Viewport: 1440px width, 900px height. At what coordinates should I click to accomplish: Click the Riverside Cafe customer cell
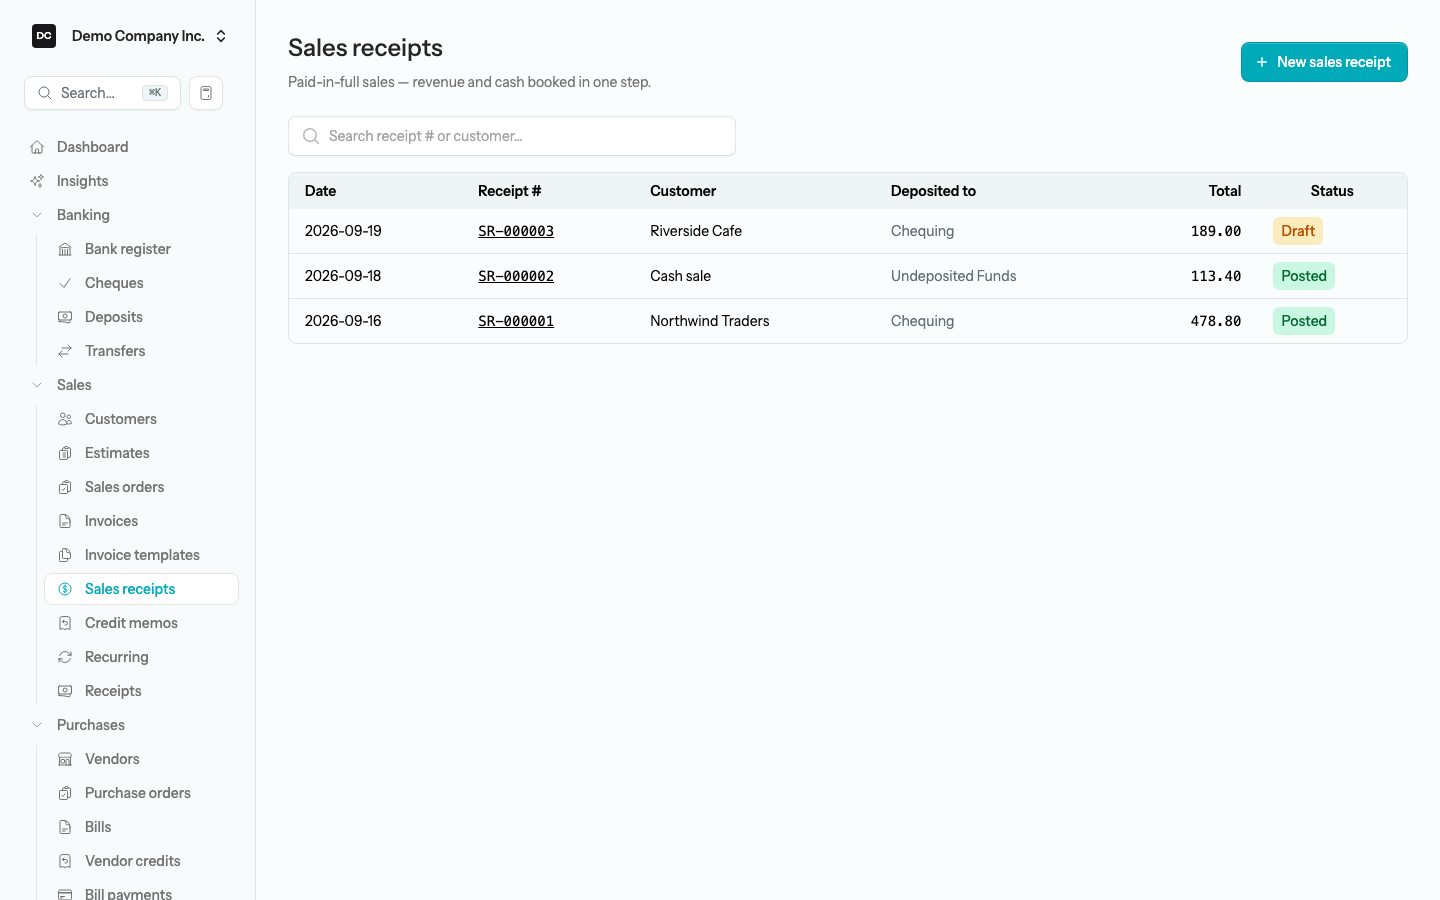click(696, 231)
